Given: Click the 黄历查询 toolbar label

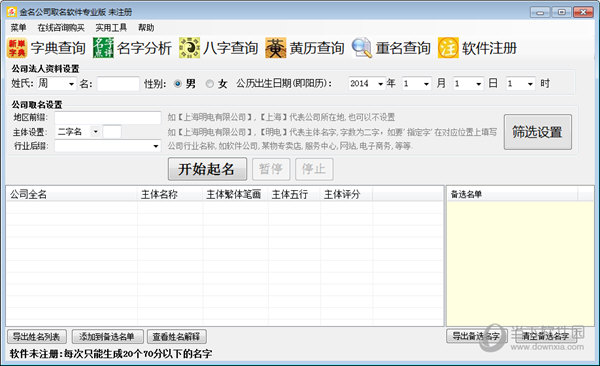Looking at the screenshot, I should (x=317, y=48).
